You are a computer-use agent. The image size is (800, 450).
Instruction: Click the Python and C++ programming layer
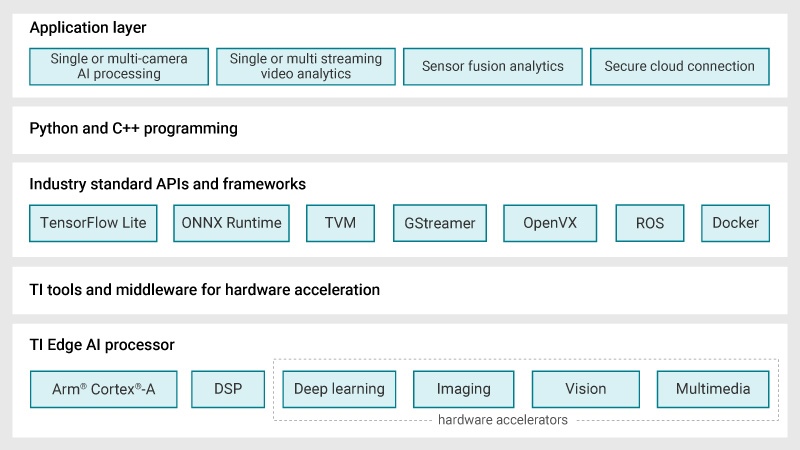[134, 128]
